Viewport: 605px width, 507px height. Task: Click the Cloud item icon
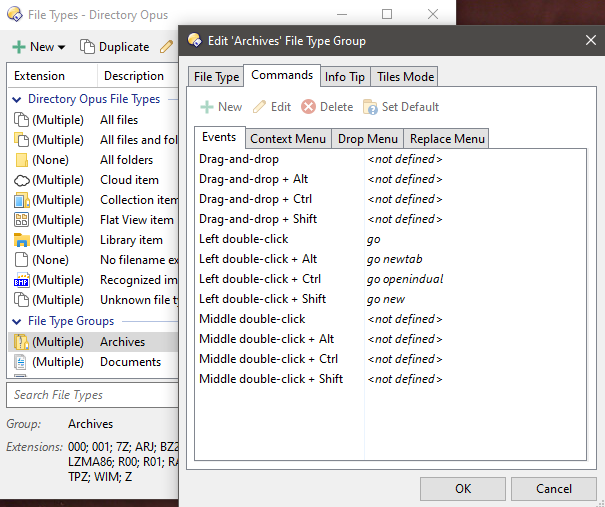click(22, 180)
